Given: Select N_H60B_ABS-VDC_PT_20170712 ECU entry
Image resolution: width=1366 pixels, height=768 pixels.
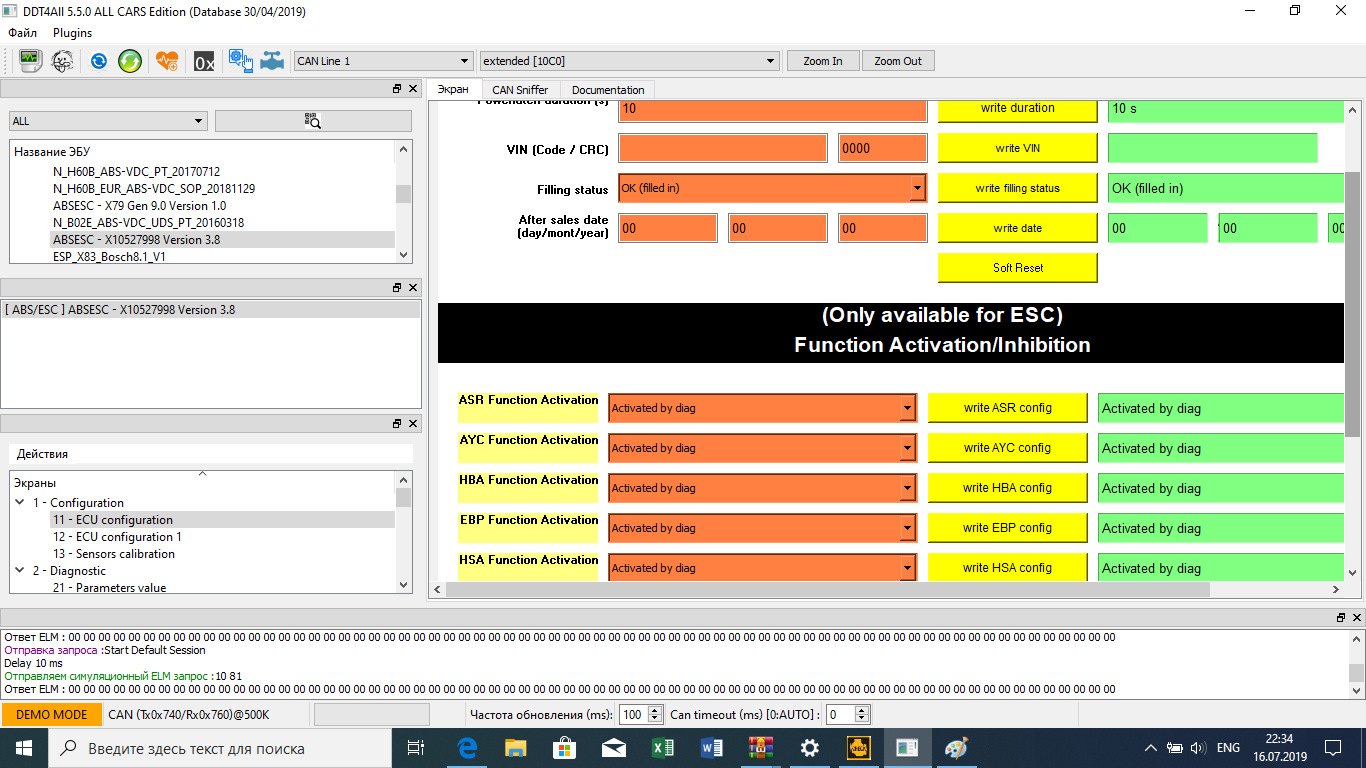Looking at the screenshot, I should pyautogui.click(x=136, y=172).
